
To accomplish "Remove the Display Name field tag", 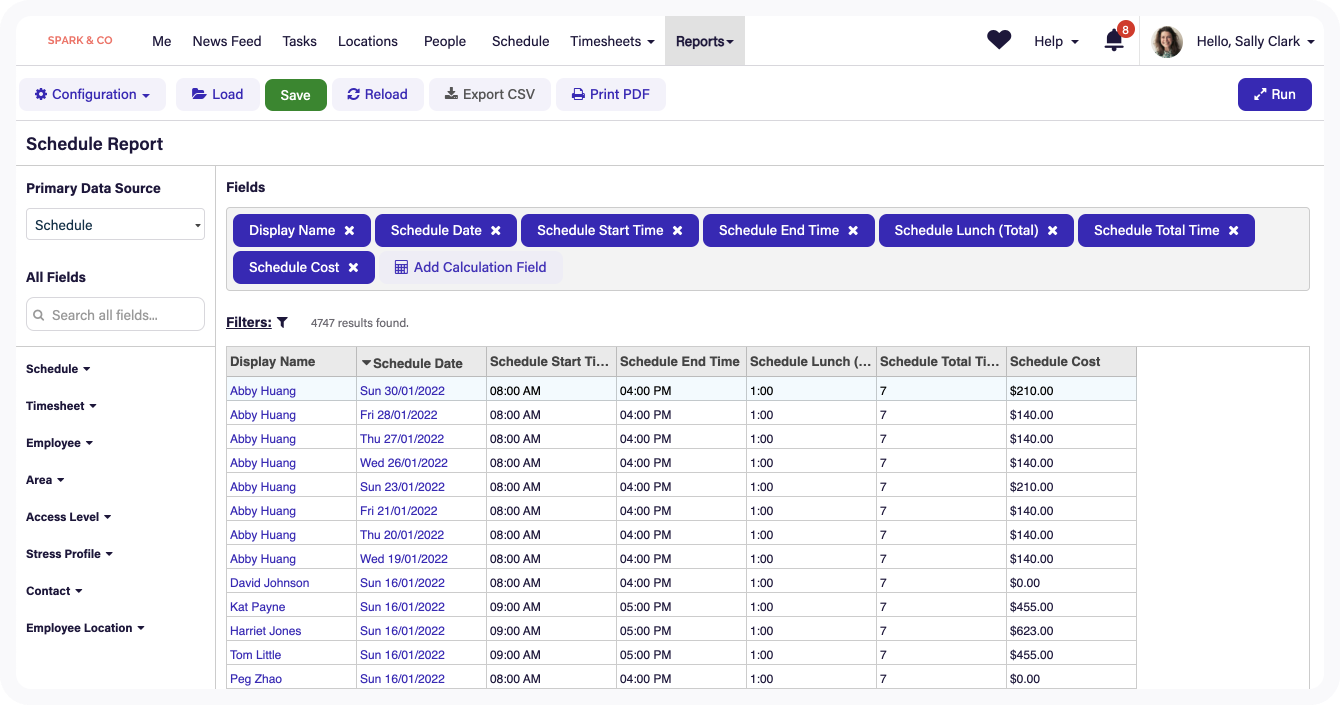I will coord(349,230).
